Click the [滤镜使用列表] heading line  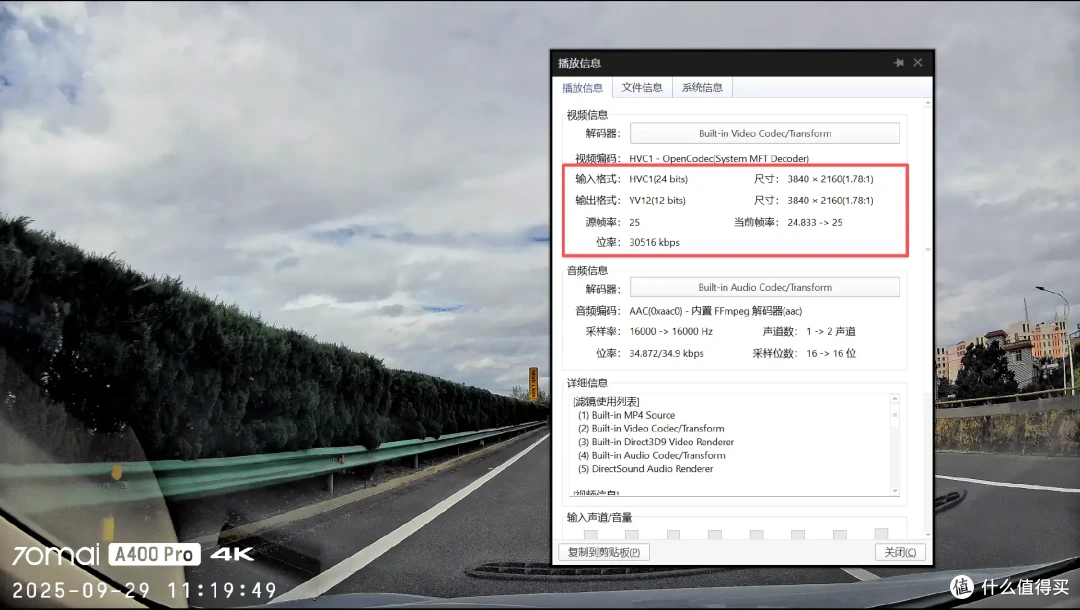(x=606, y=401)
